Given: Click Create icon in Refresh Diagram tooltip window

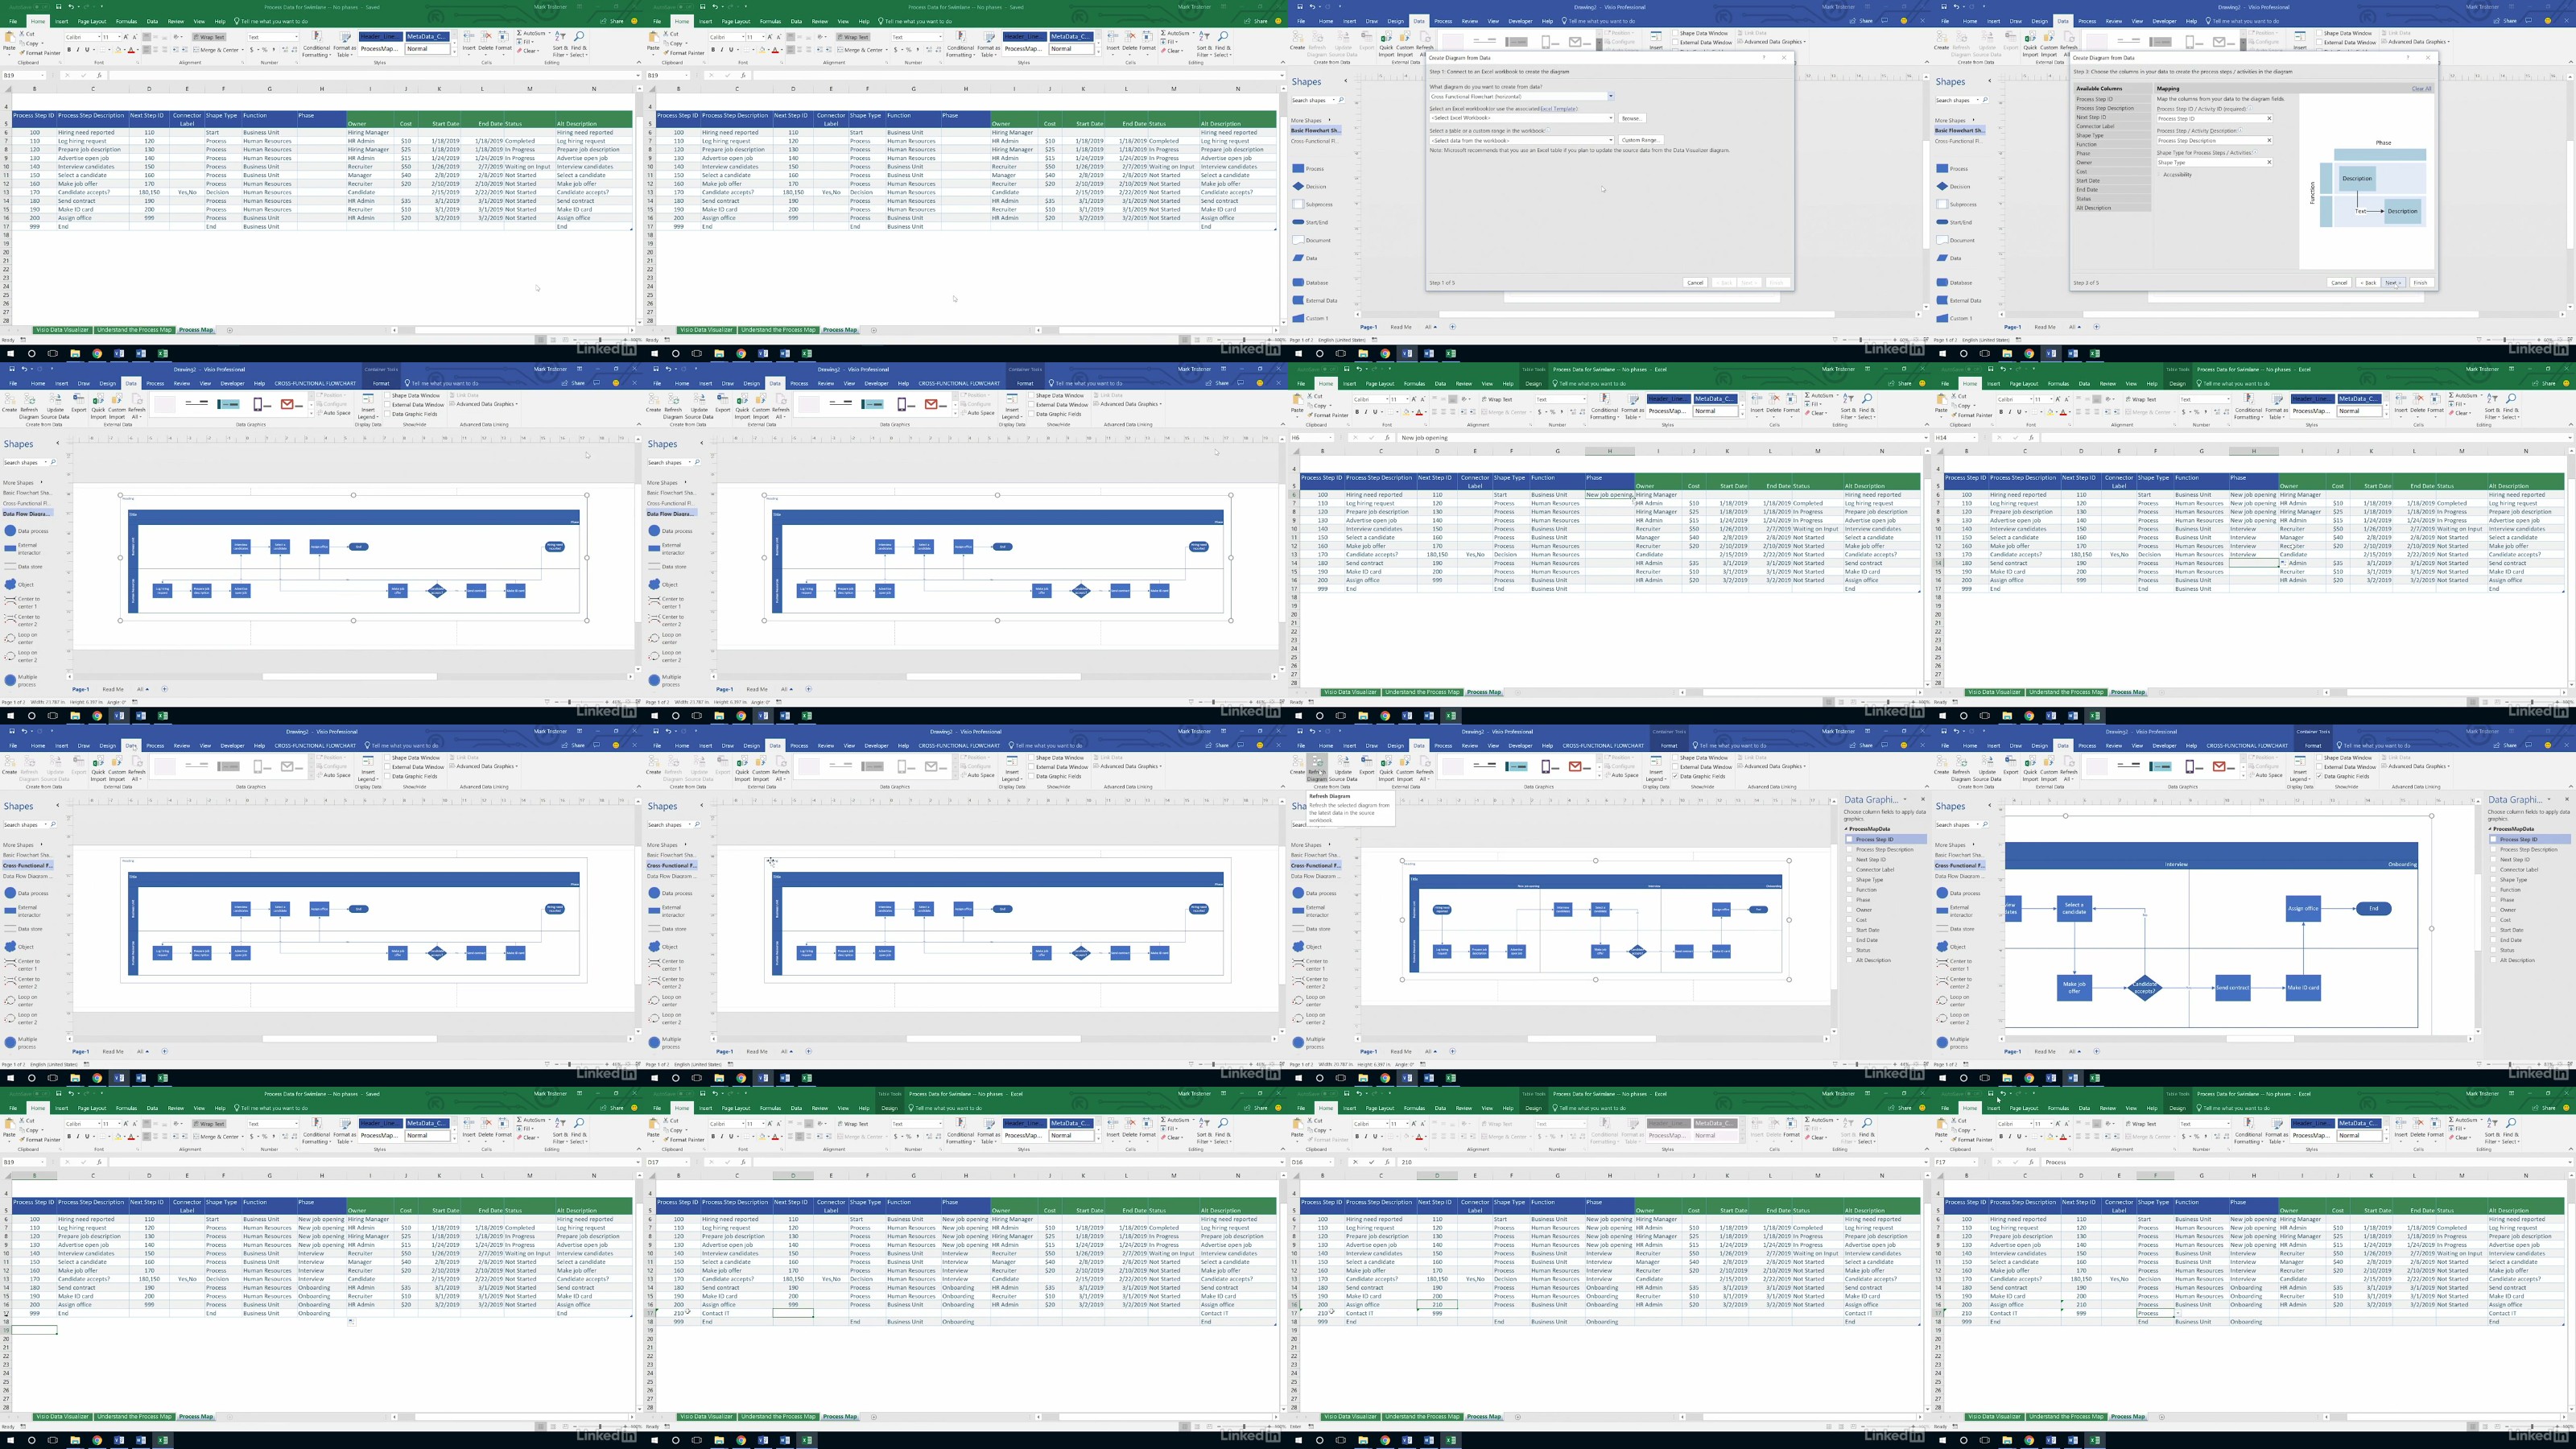Looking at the screenshot, I should tap(1297, 768).
